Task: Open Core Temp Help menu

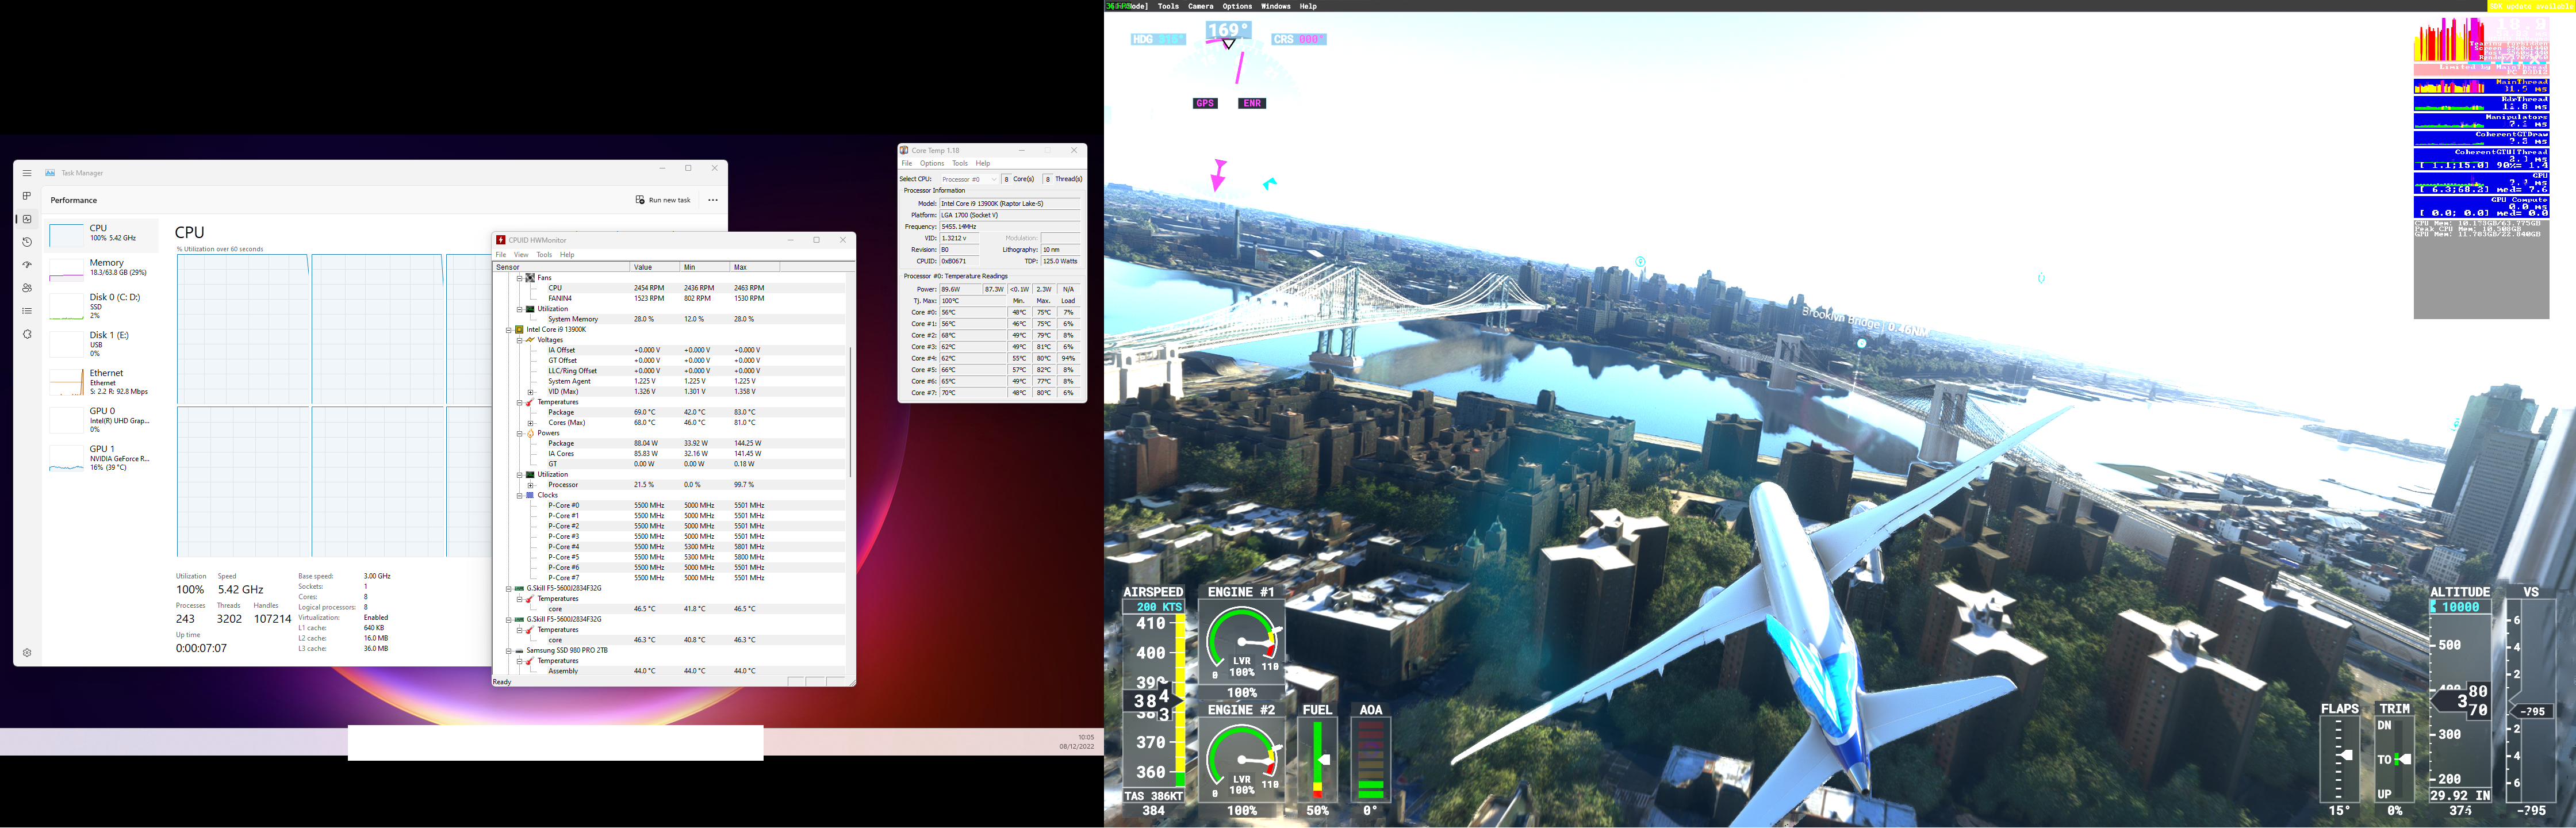Action: click(x=983, y=163)
